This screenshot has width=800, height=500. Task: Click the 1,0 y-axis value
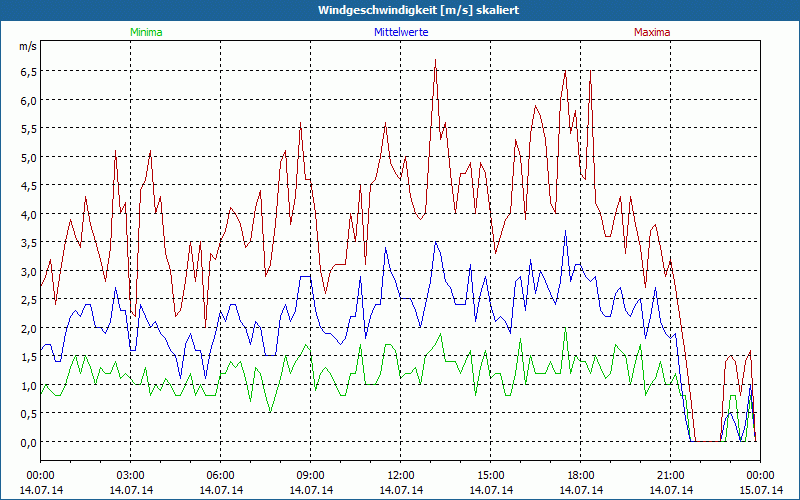tap(29, 386)
